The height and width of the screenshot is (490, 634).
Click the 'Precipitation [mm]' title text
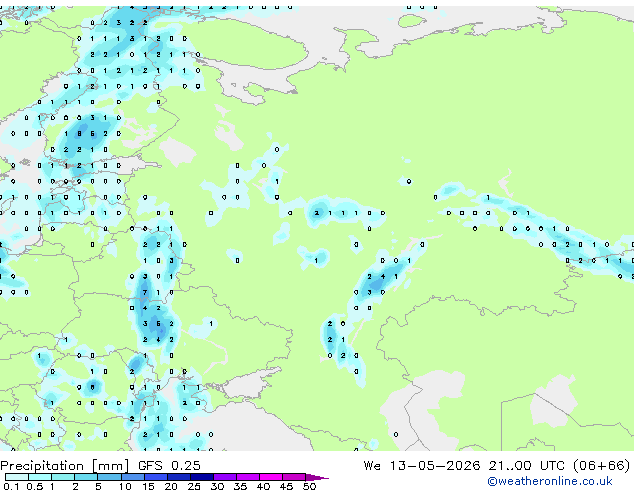pos(64,466)
